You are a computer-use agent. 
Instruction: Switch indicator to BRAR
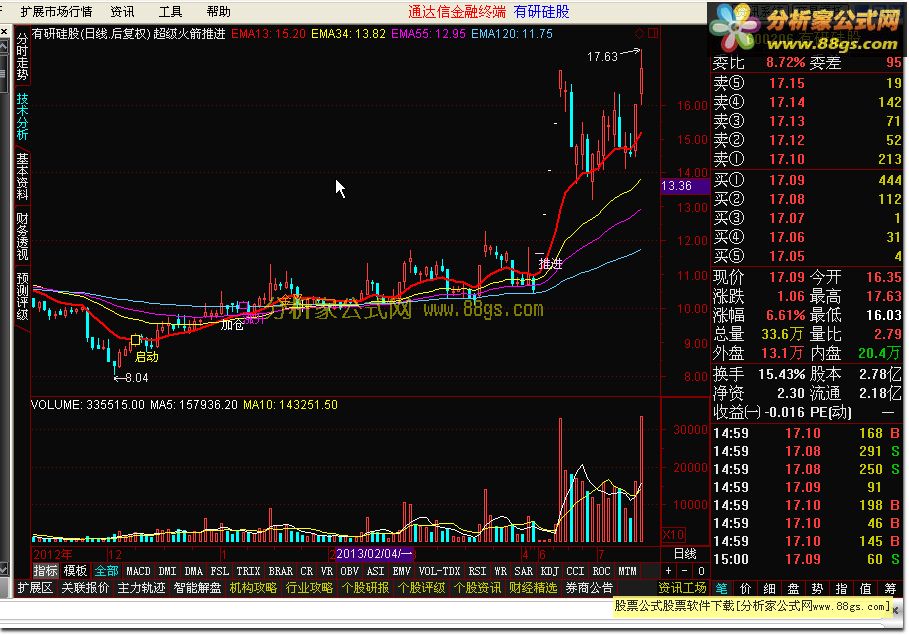point(281,571)
